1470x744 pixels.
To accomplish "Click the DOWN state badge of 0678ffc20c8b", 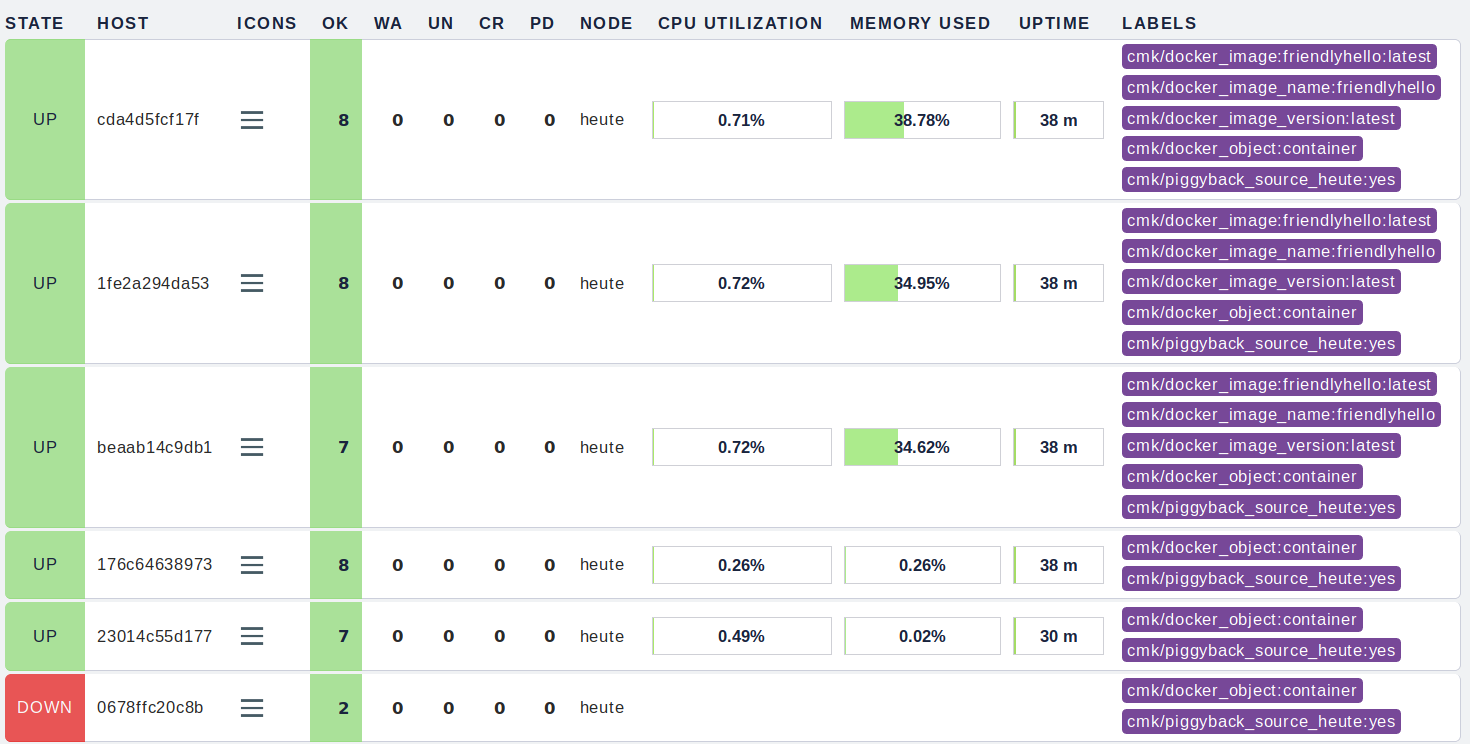I will pyautogui.click(x=44, y=707).
